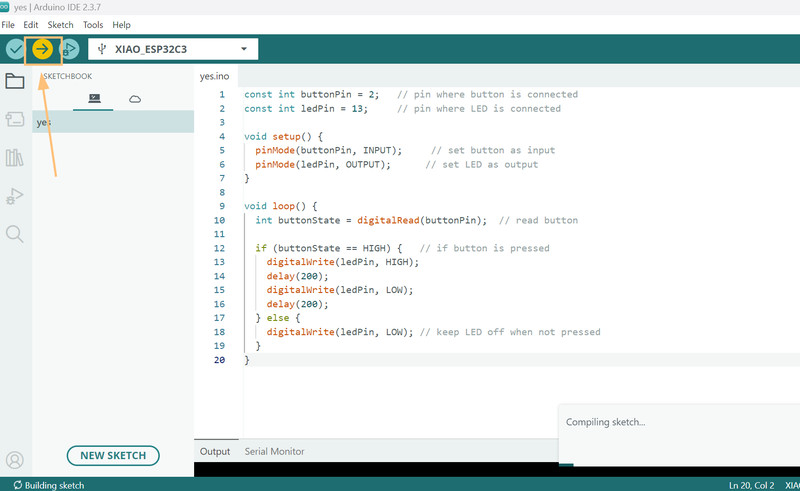Open the Sketchbook folder icon in sidebar
This screenshot has height=491, width=800.
(x=15, y=81)
